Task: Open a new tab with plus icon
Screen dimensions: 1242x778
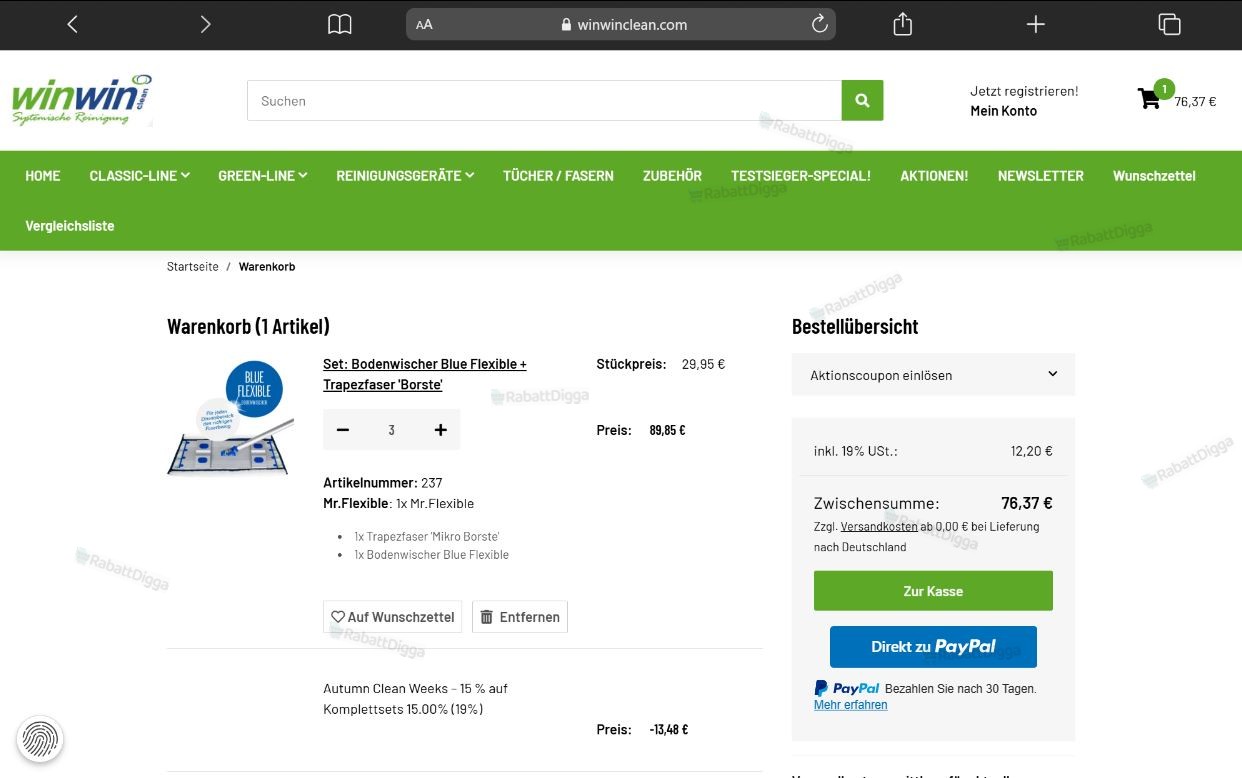Action: pos(1035,24)
